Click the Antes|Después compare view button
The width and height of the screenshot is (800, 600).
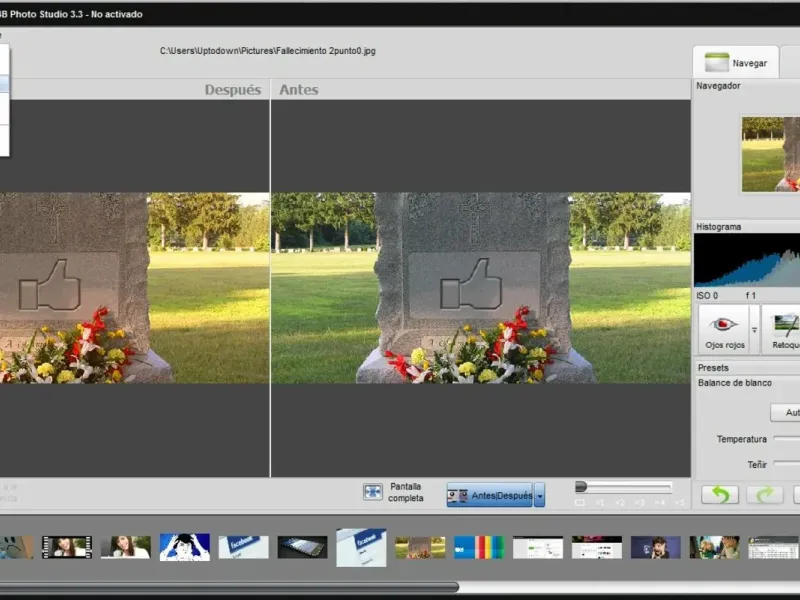click(x=489, y=495)
